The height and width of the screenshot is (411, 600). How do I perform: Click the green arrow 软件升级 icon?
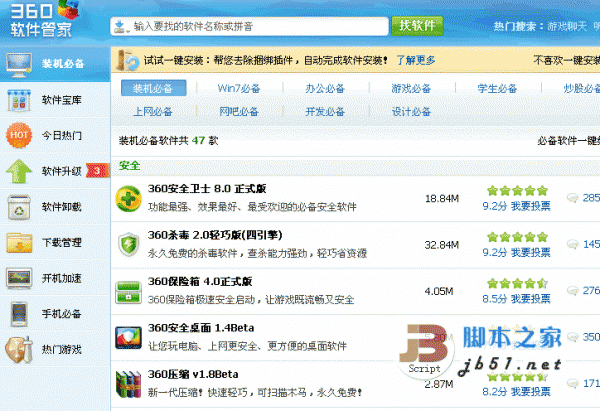[x=19, y=171]
